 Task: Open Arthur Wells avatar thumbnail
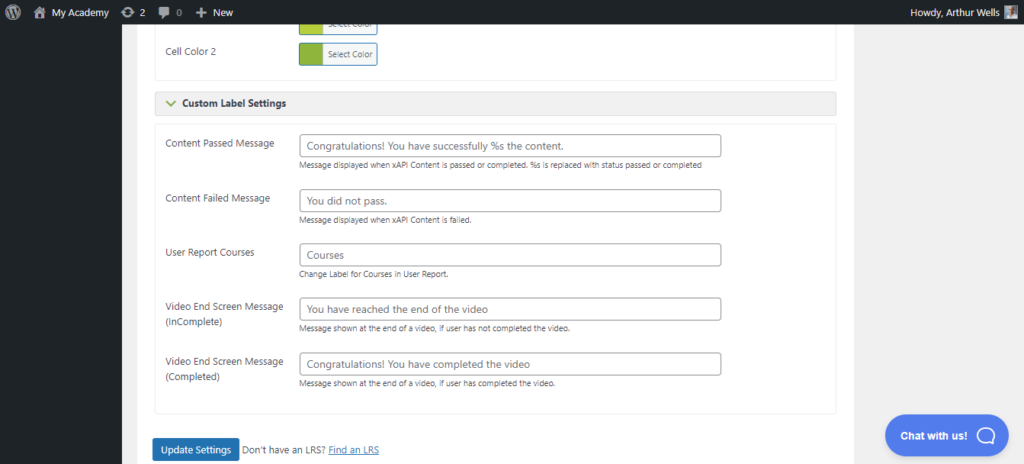(1011, 12)
